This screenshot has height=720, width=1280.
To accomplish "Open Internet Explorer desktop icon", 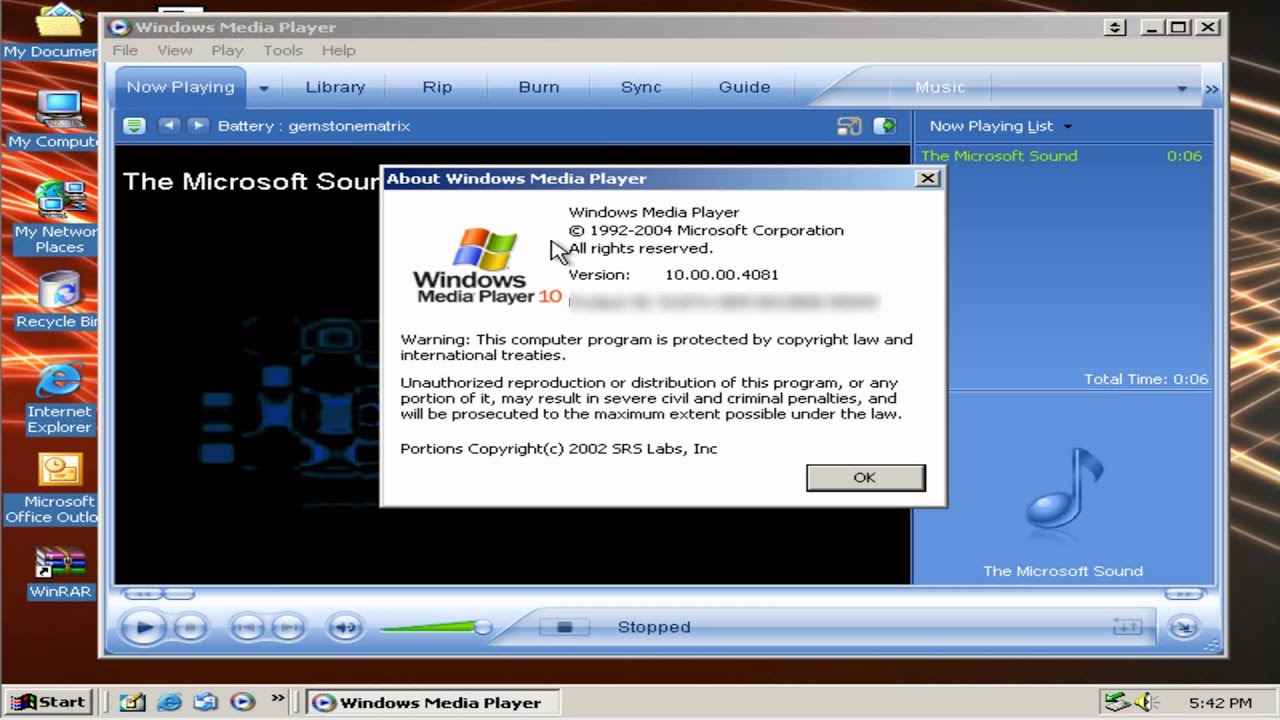I will tap(58, 398).
